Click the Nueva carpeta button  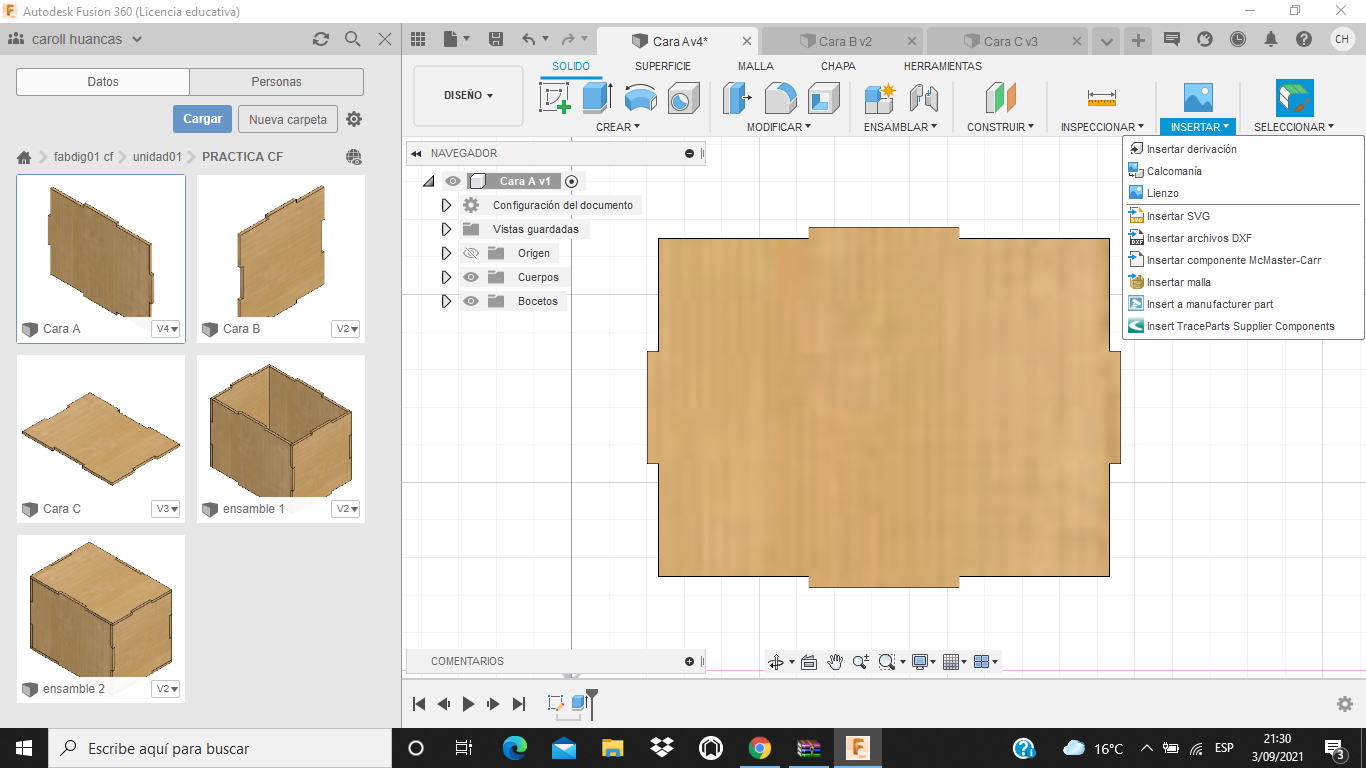287,119
